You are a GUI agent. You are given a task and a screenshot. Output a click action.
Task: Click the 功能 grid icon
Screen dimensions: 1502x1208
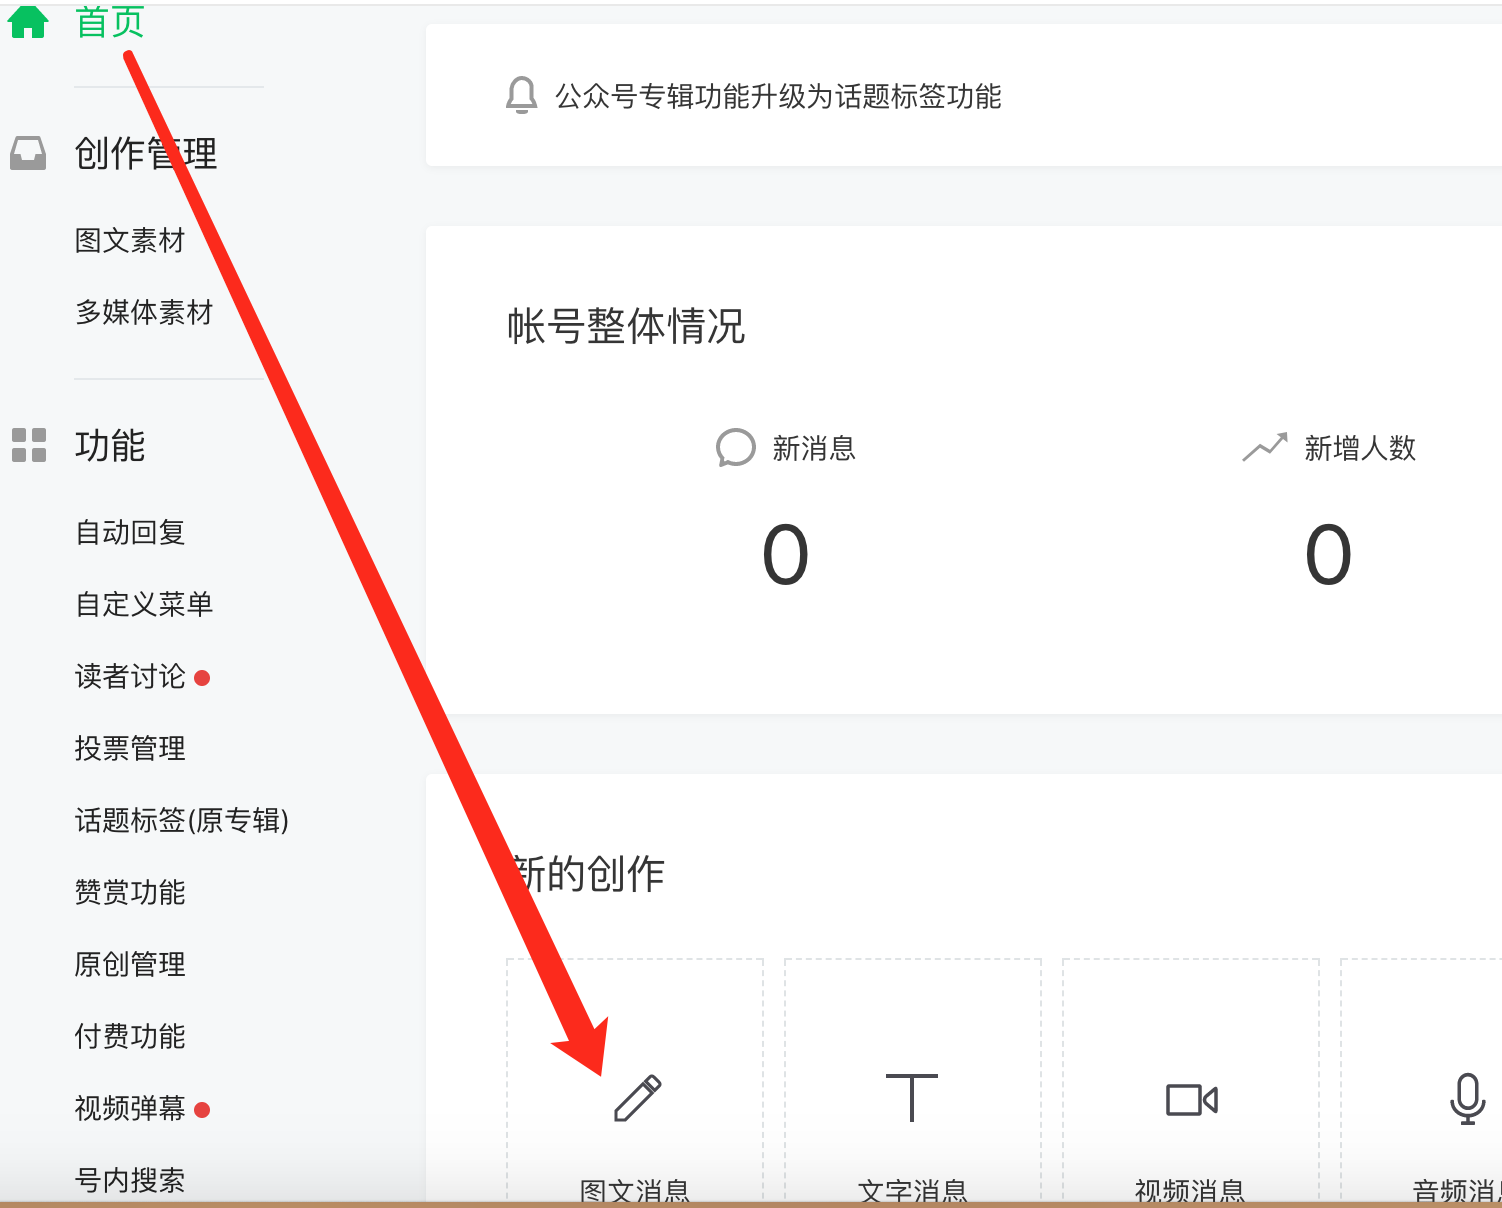29,445
